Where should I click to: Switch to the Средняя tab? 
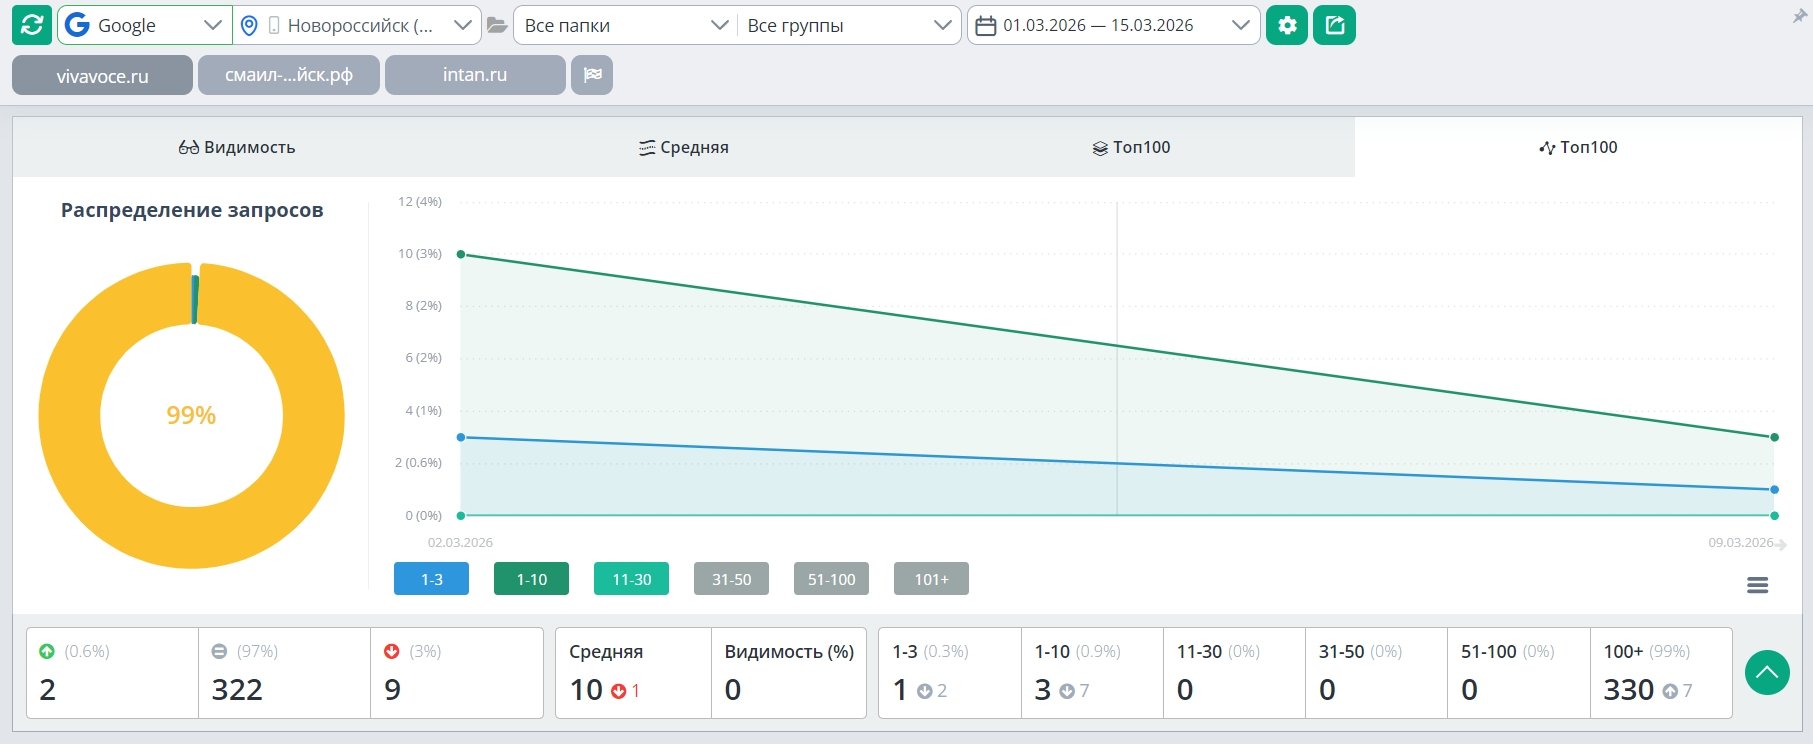[684, 147]
